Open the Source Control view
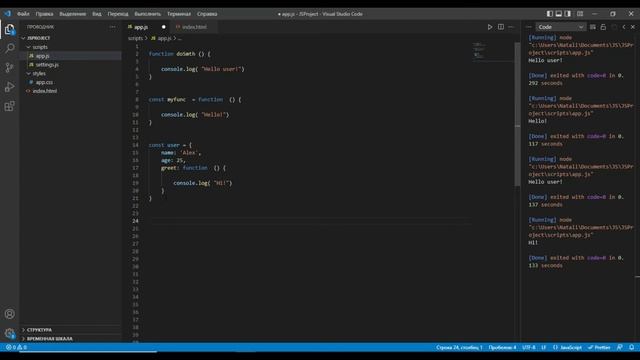The image size is (640, 360). pyautogui.click(x=9, y=67)
